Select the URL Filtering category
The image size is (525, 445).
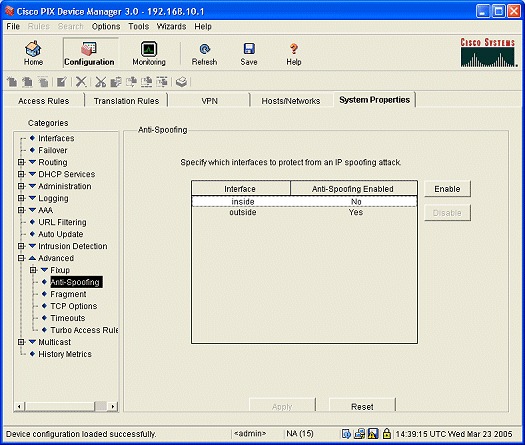62,222
